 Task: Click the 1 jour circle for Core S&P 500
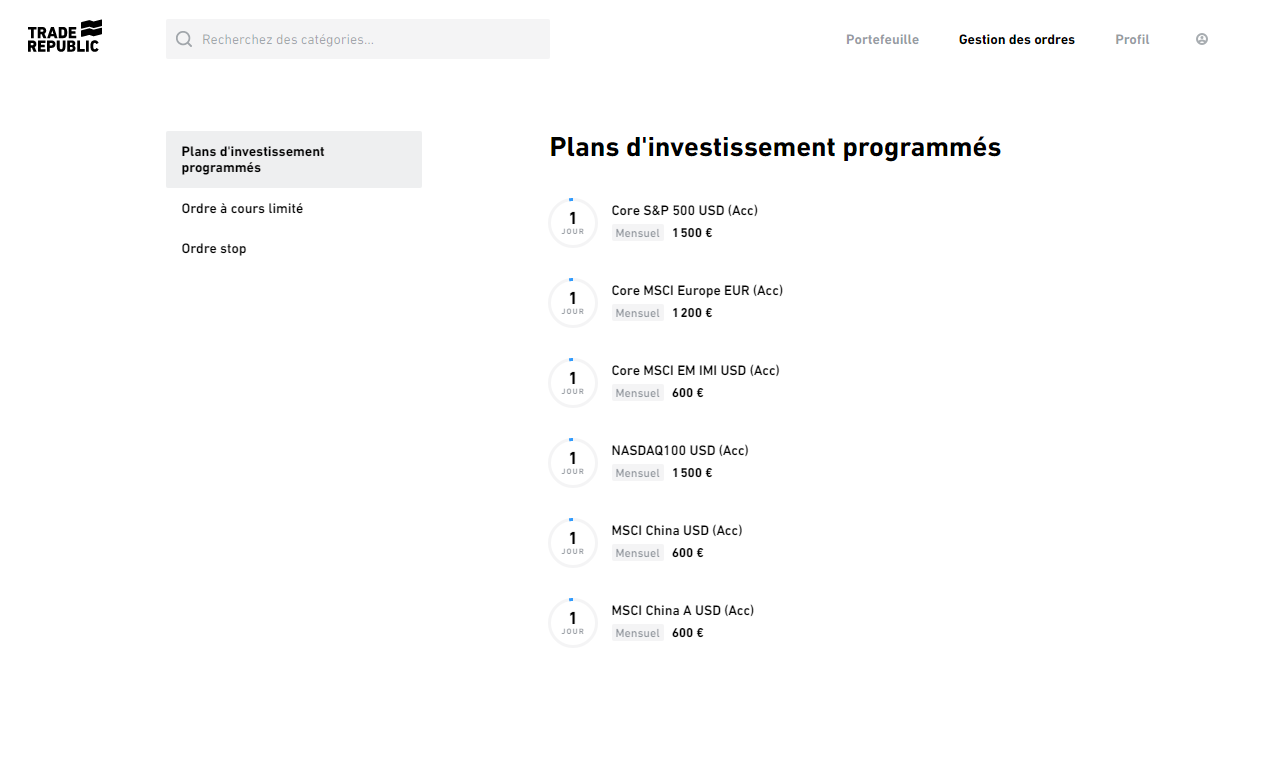pos(573,222)
